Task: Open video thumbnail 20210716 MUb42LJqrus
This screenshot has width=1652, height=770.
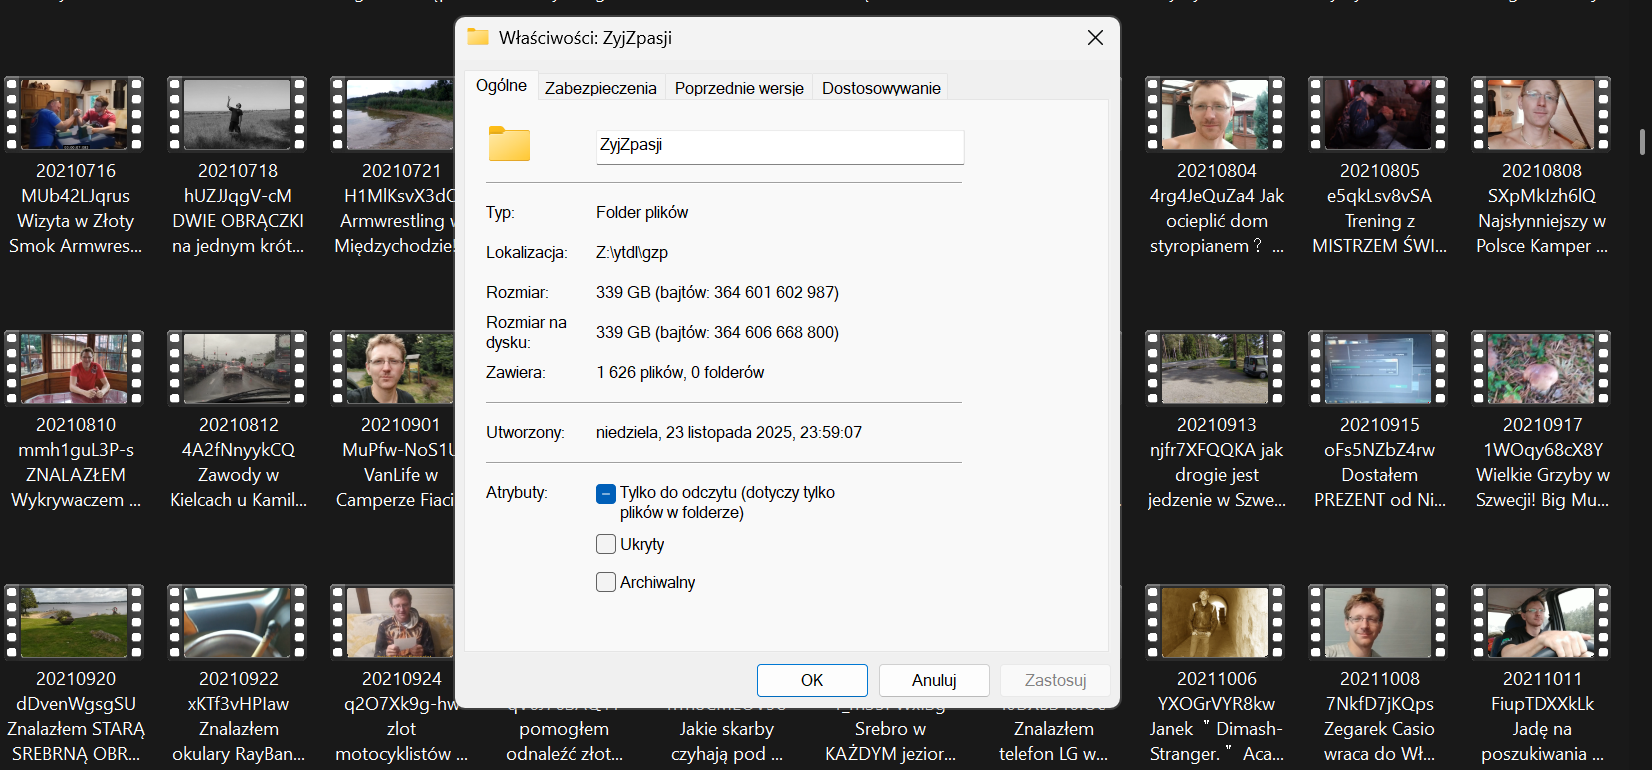Action: (75, 115)
